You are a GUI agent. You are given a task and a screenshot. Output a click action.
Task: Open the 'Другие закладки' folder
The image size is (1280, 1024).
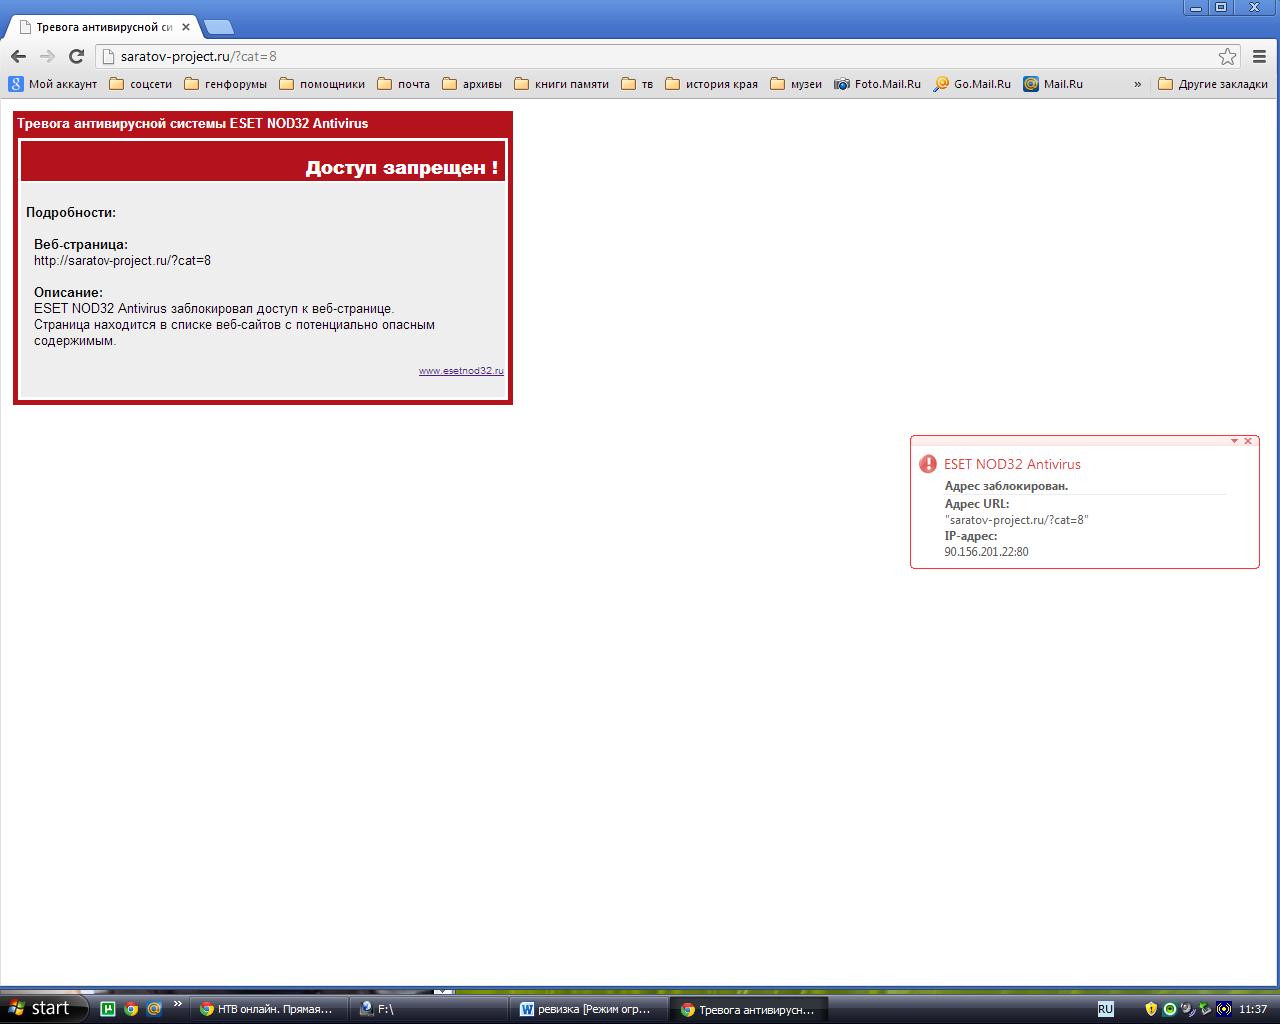1212,84
